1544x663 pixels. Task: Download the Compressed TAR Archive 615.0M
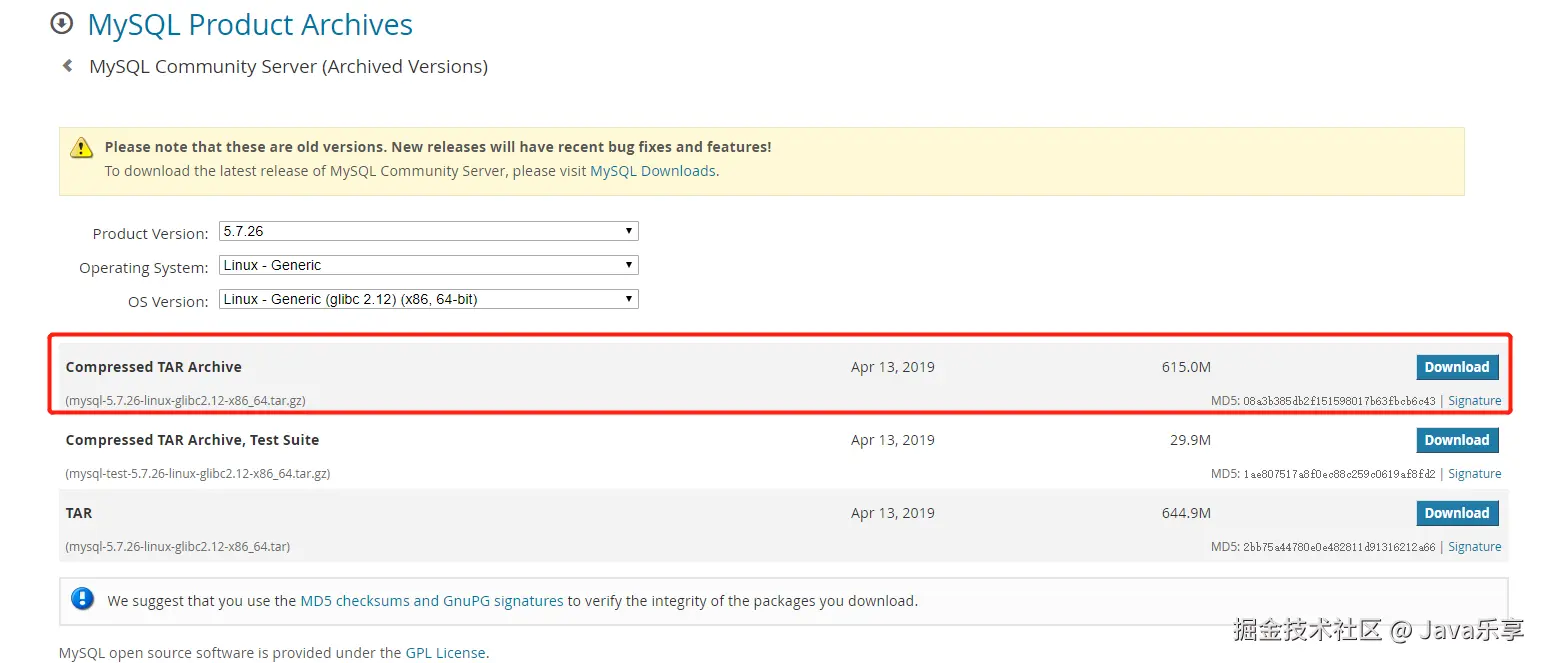1457,367
